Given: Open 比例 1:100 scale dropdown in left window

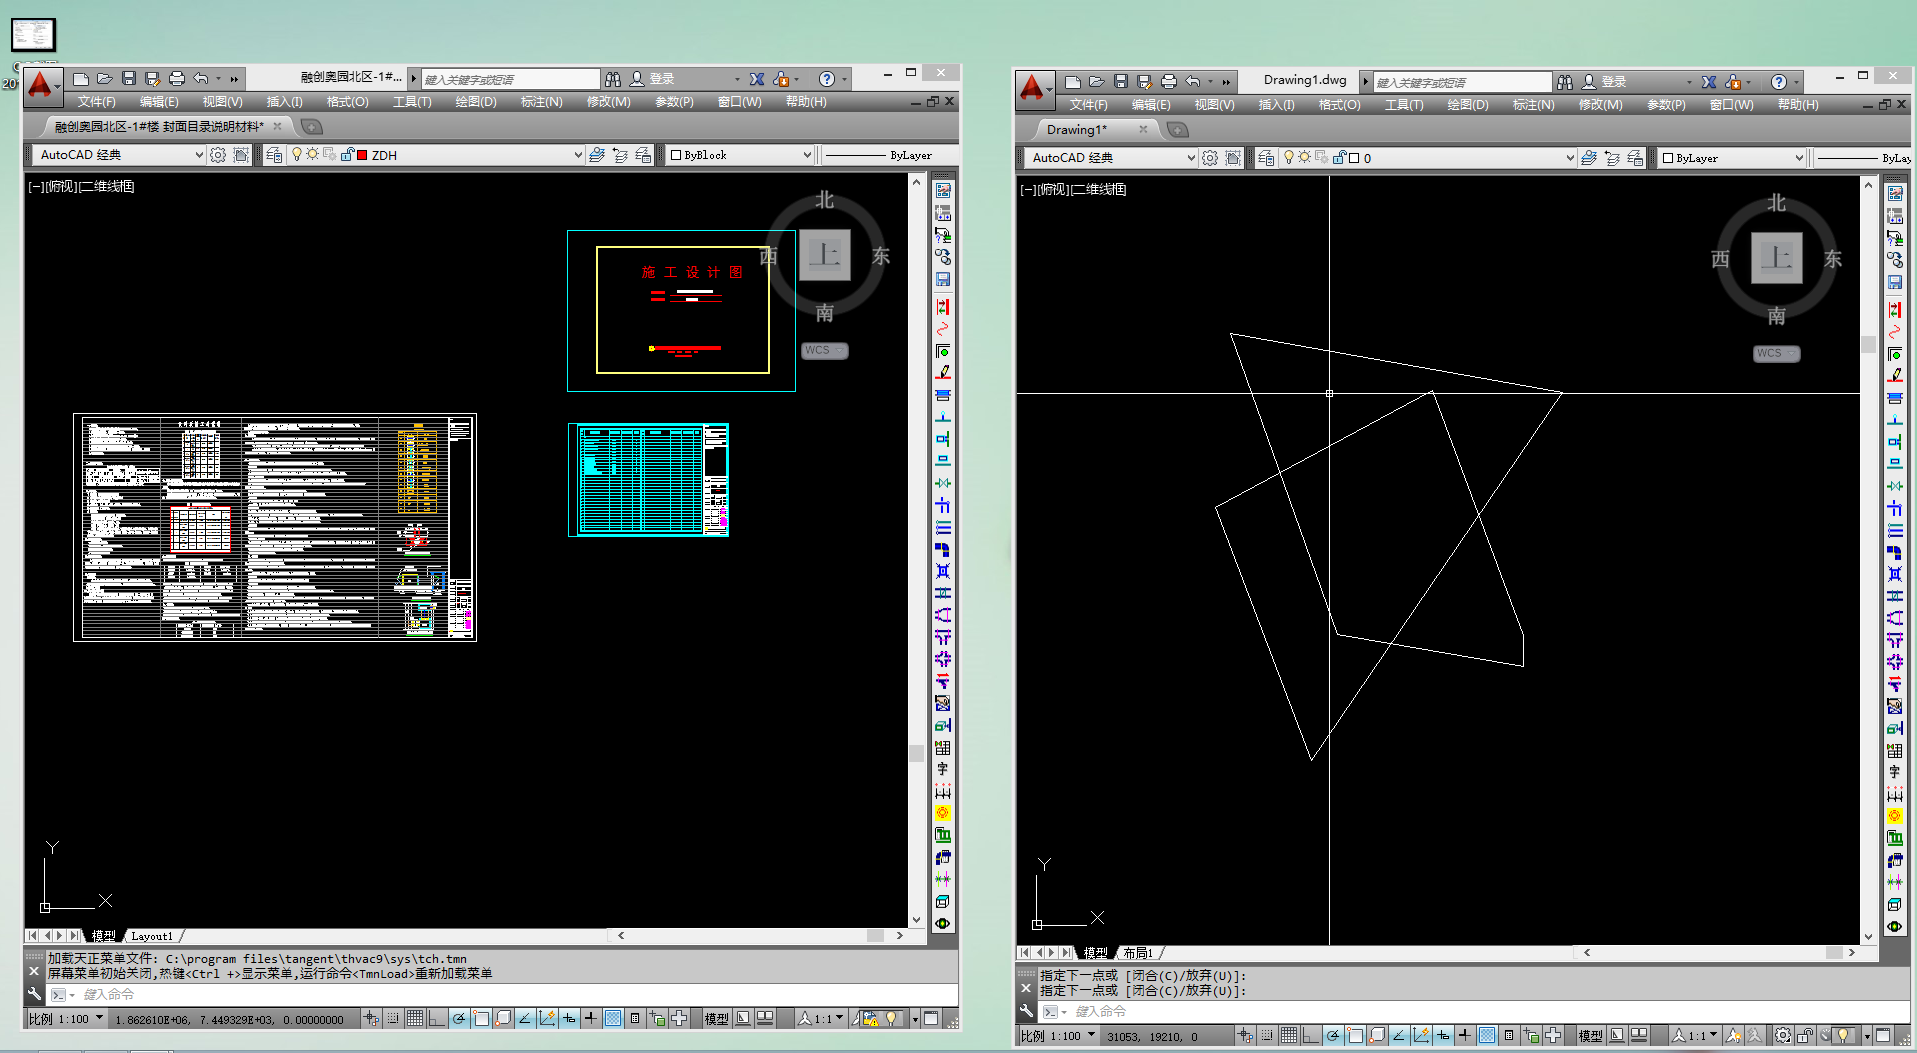Looking at the screenshot, I should [99, 1018].
